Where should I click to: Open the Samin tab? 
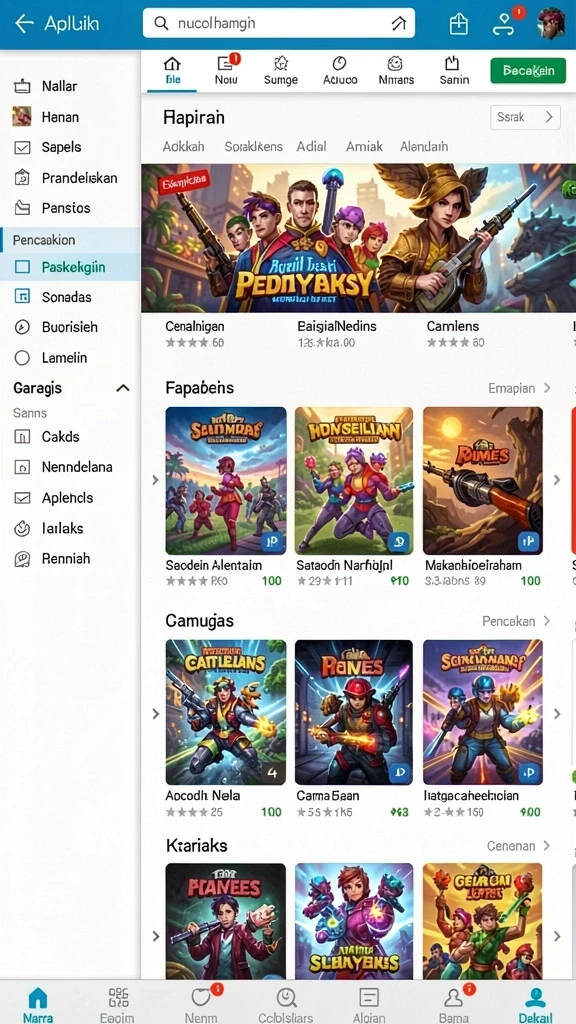453,71
